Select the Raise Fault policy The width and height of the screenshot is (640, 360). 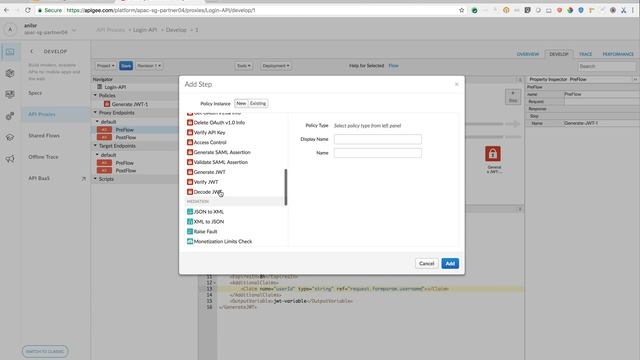(x=202, y=231)
